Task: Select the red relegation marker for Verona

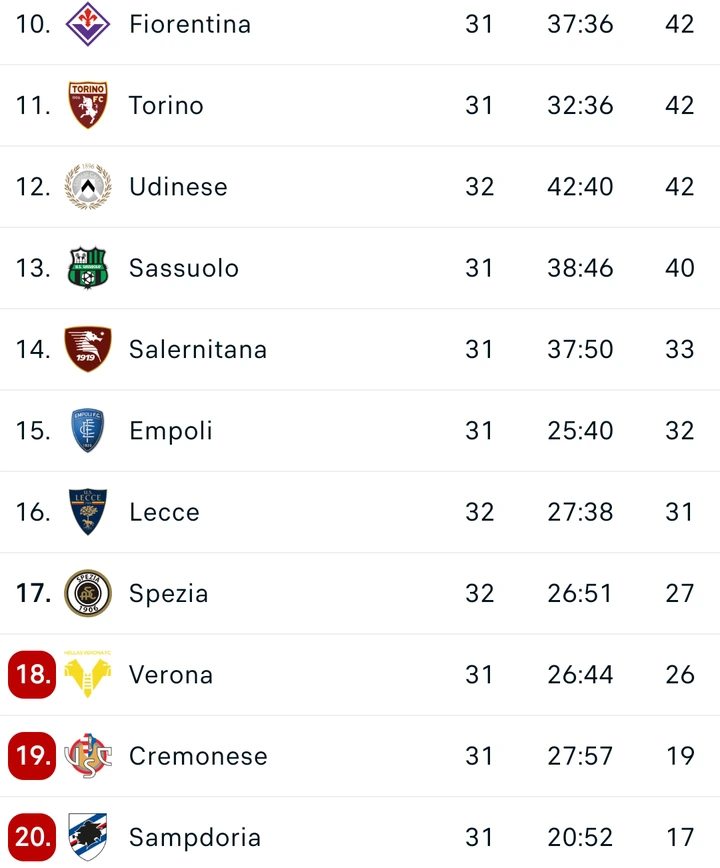Action: coord(32,674)
